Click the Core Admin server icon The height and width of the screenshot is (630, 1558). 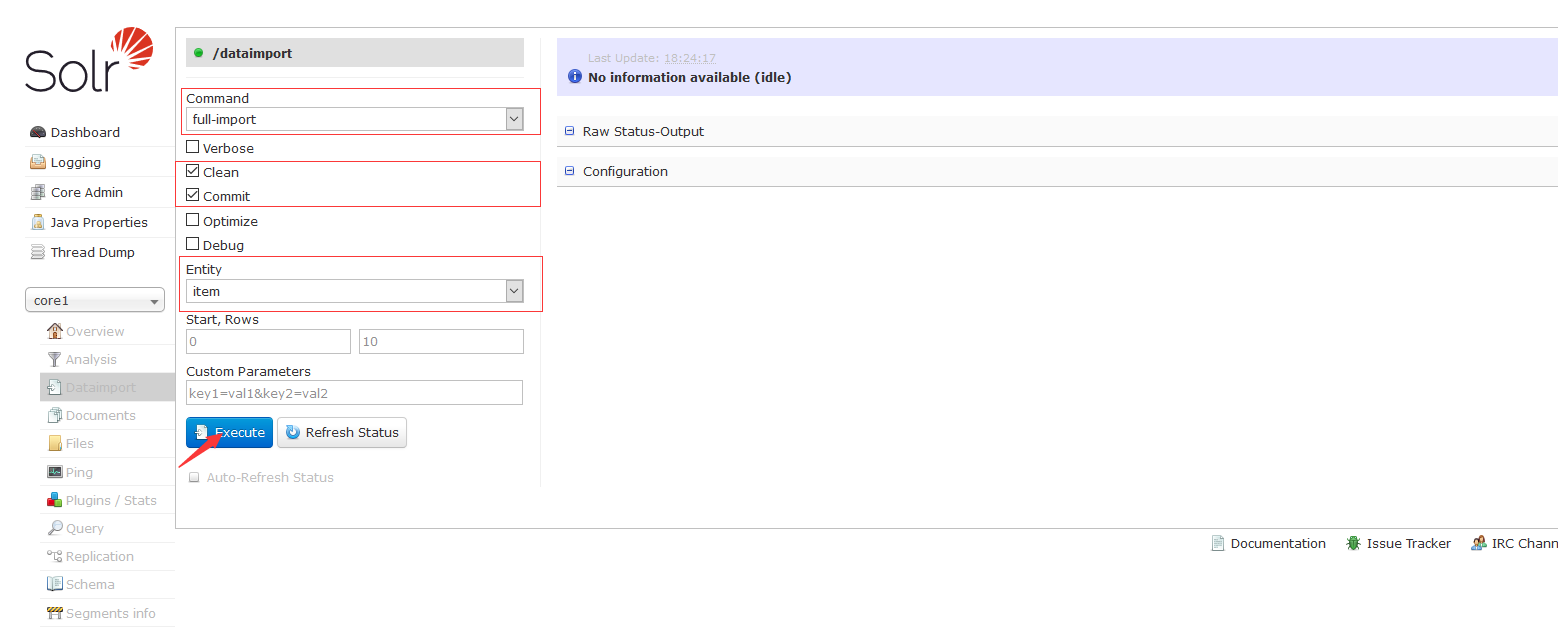pos(38,192)
